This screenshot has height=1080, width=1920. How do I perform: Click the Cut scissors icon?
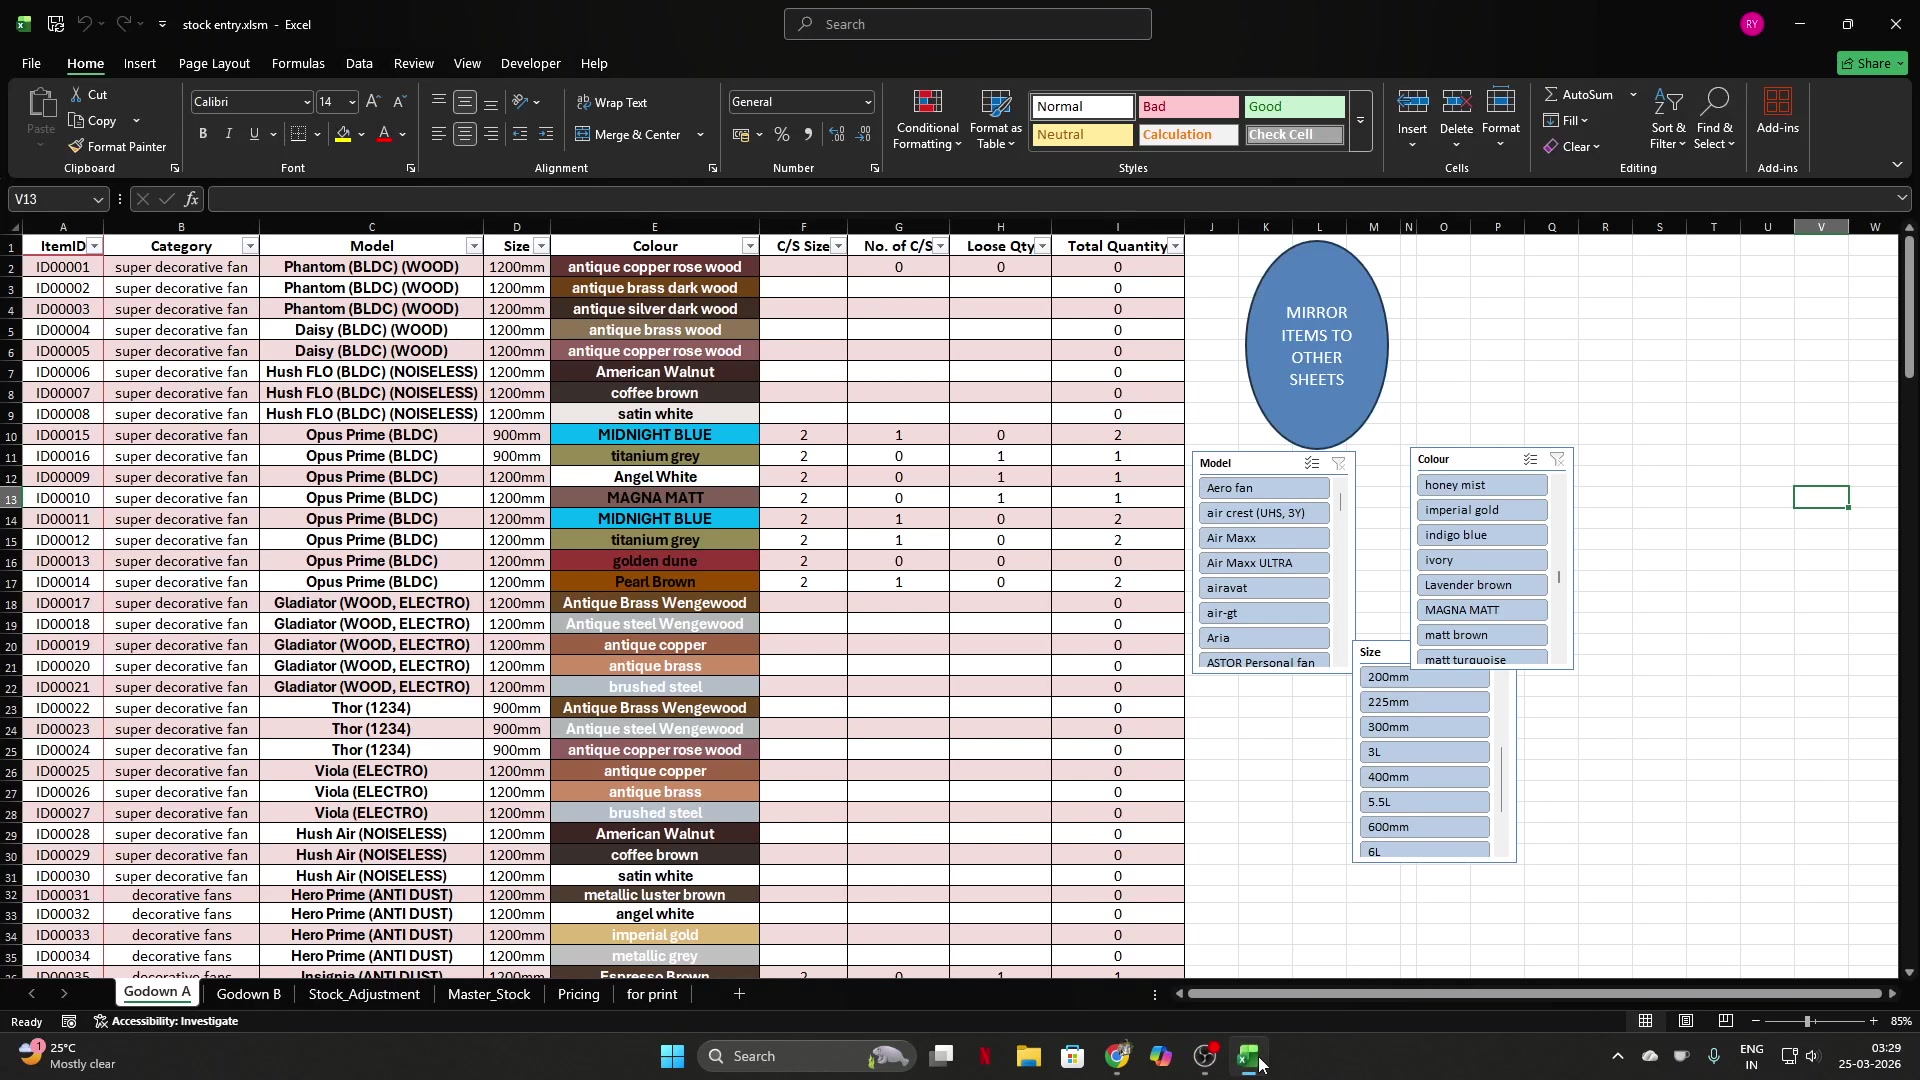[x=77, y=94]
